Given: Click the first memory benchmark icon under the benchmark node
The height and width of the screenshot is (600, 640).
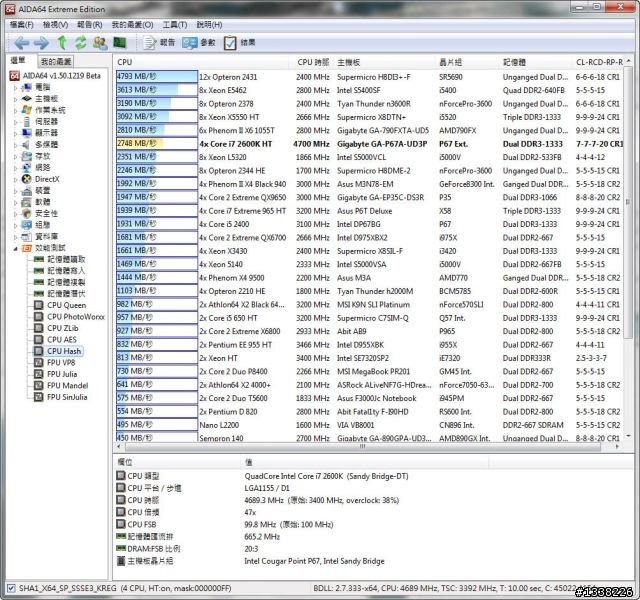Looking at the screenshot, I should tap(39, 259).
